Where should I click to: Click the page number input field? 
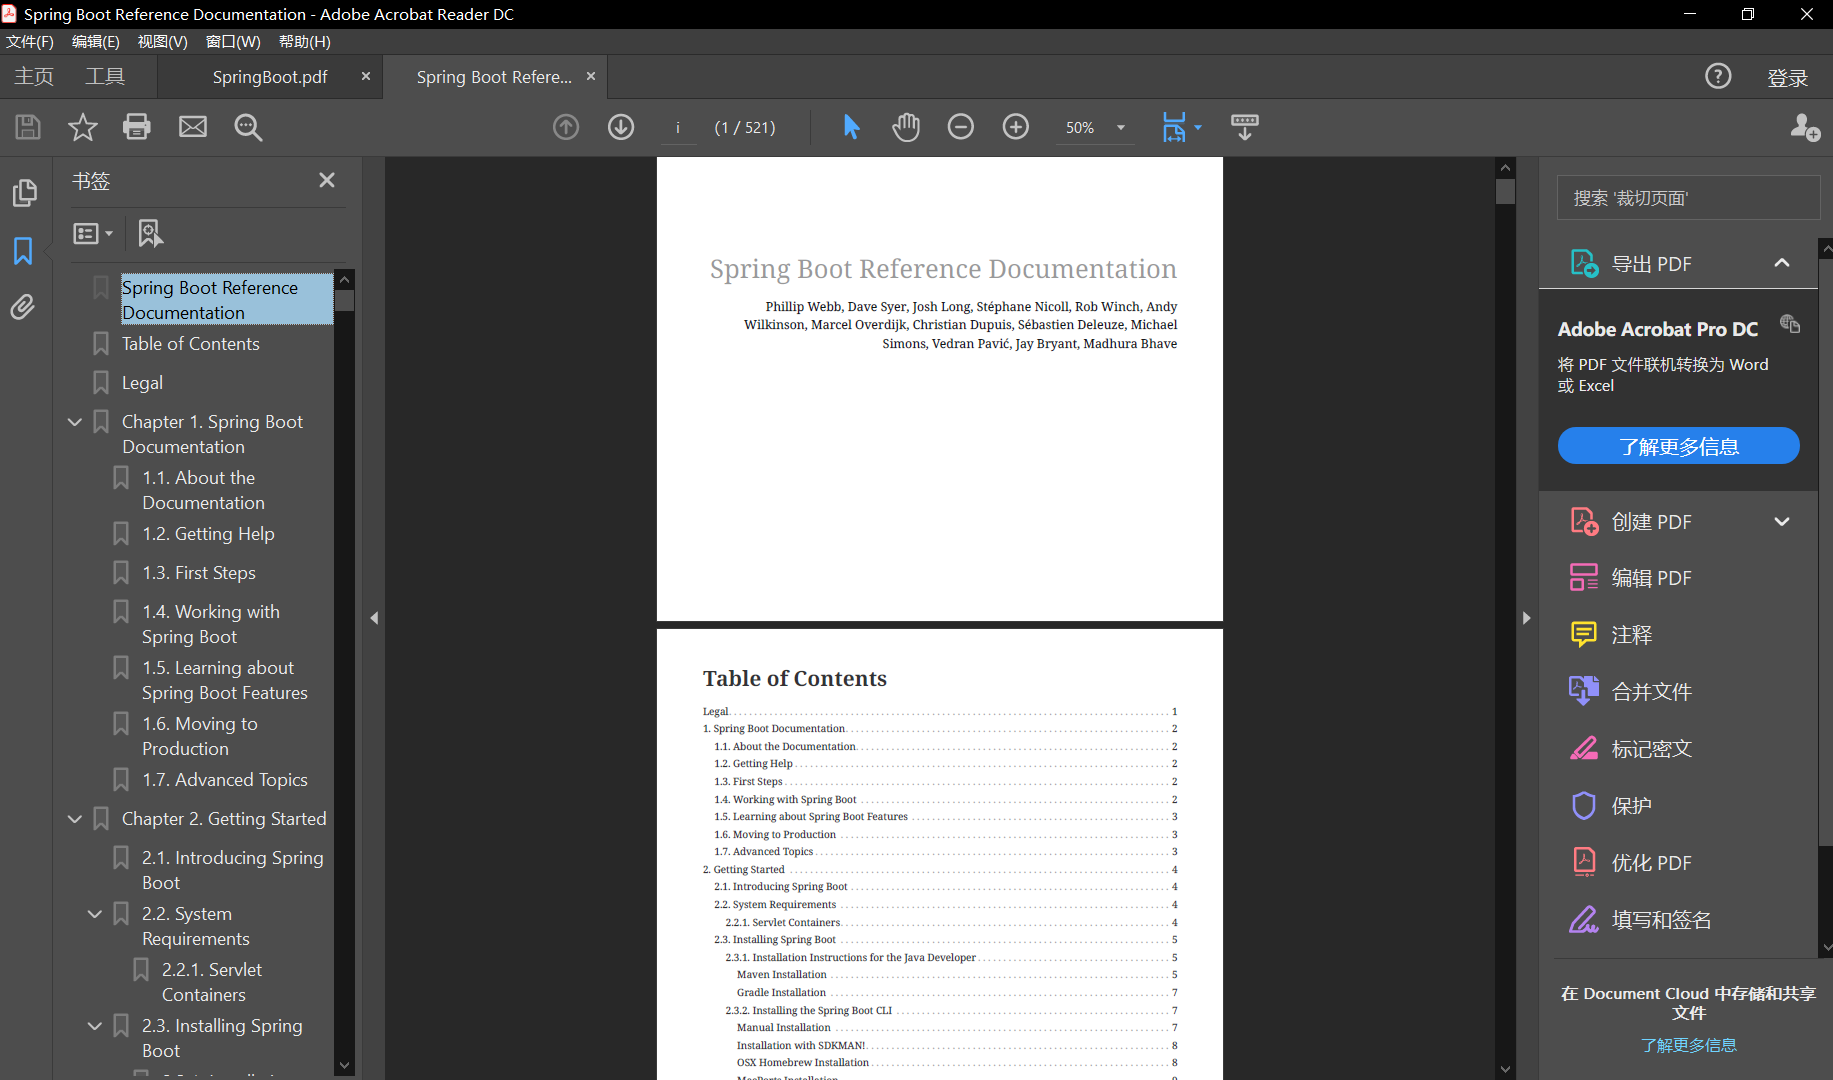coord(678,128)
